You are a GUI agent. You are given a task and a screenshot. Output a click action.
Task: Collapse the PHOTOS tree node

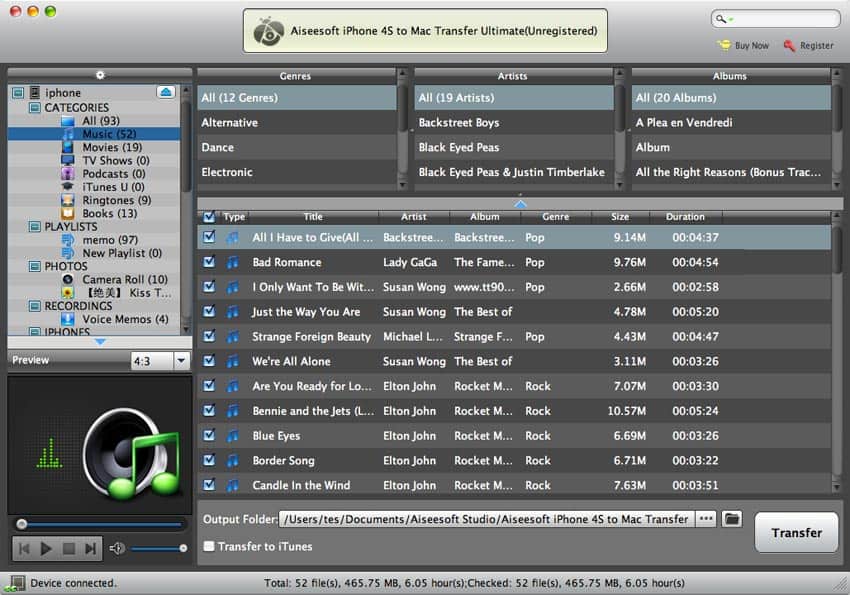(35, 266)
